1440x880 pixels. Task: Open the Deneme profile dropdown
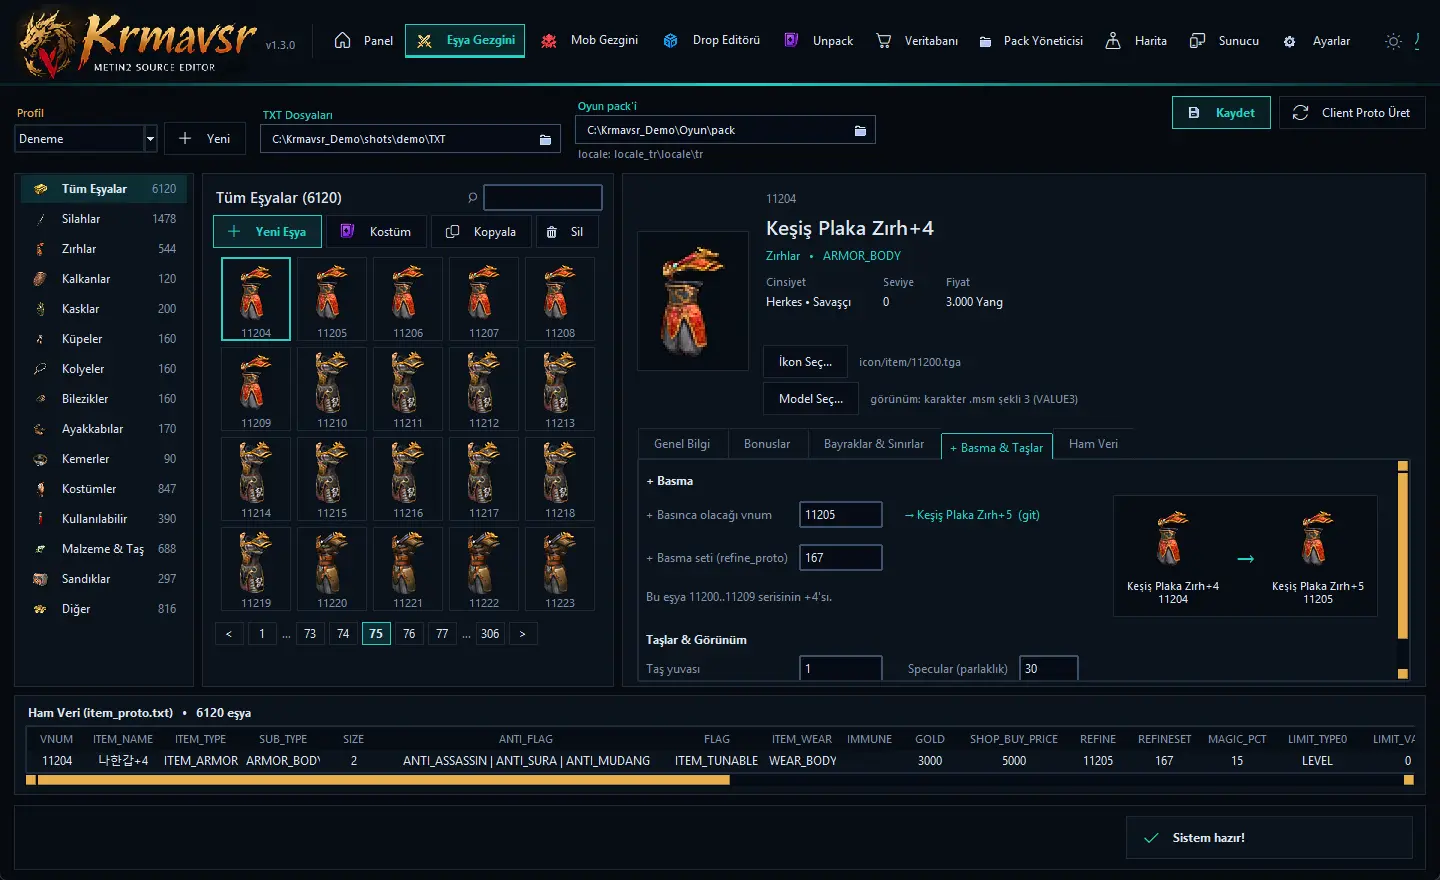87,139
